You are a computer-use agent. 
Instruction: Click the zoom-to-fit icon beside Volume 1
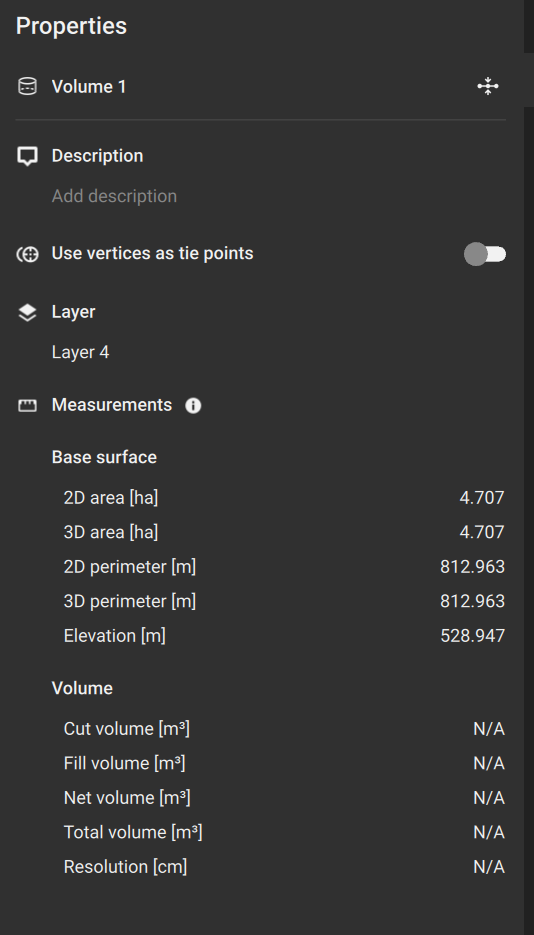(x=488, y=86)
